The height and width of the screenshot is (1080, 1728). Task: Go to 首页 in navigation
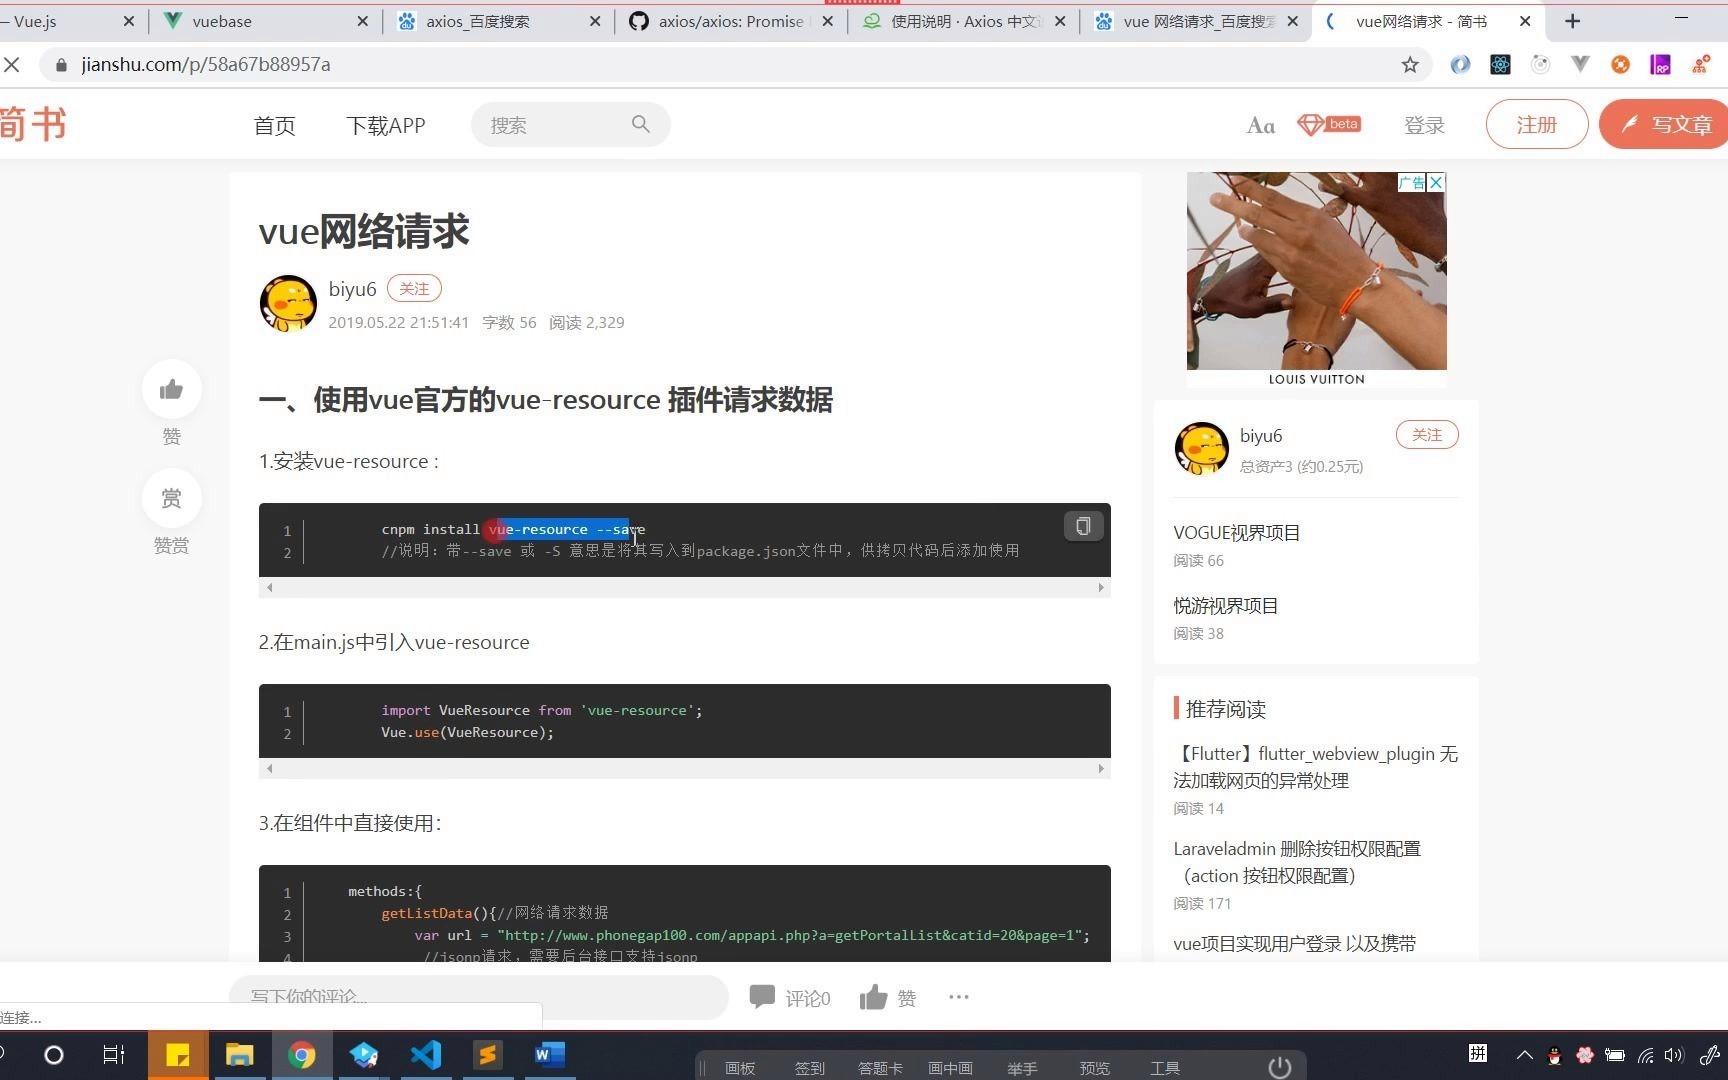point(275,125)
